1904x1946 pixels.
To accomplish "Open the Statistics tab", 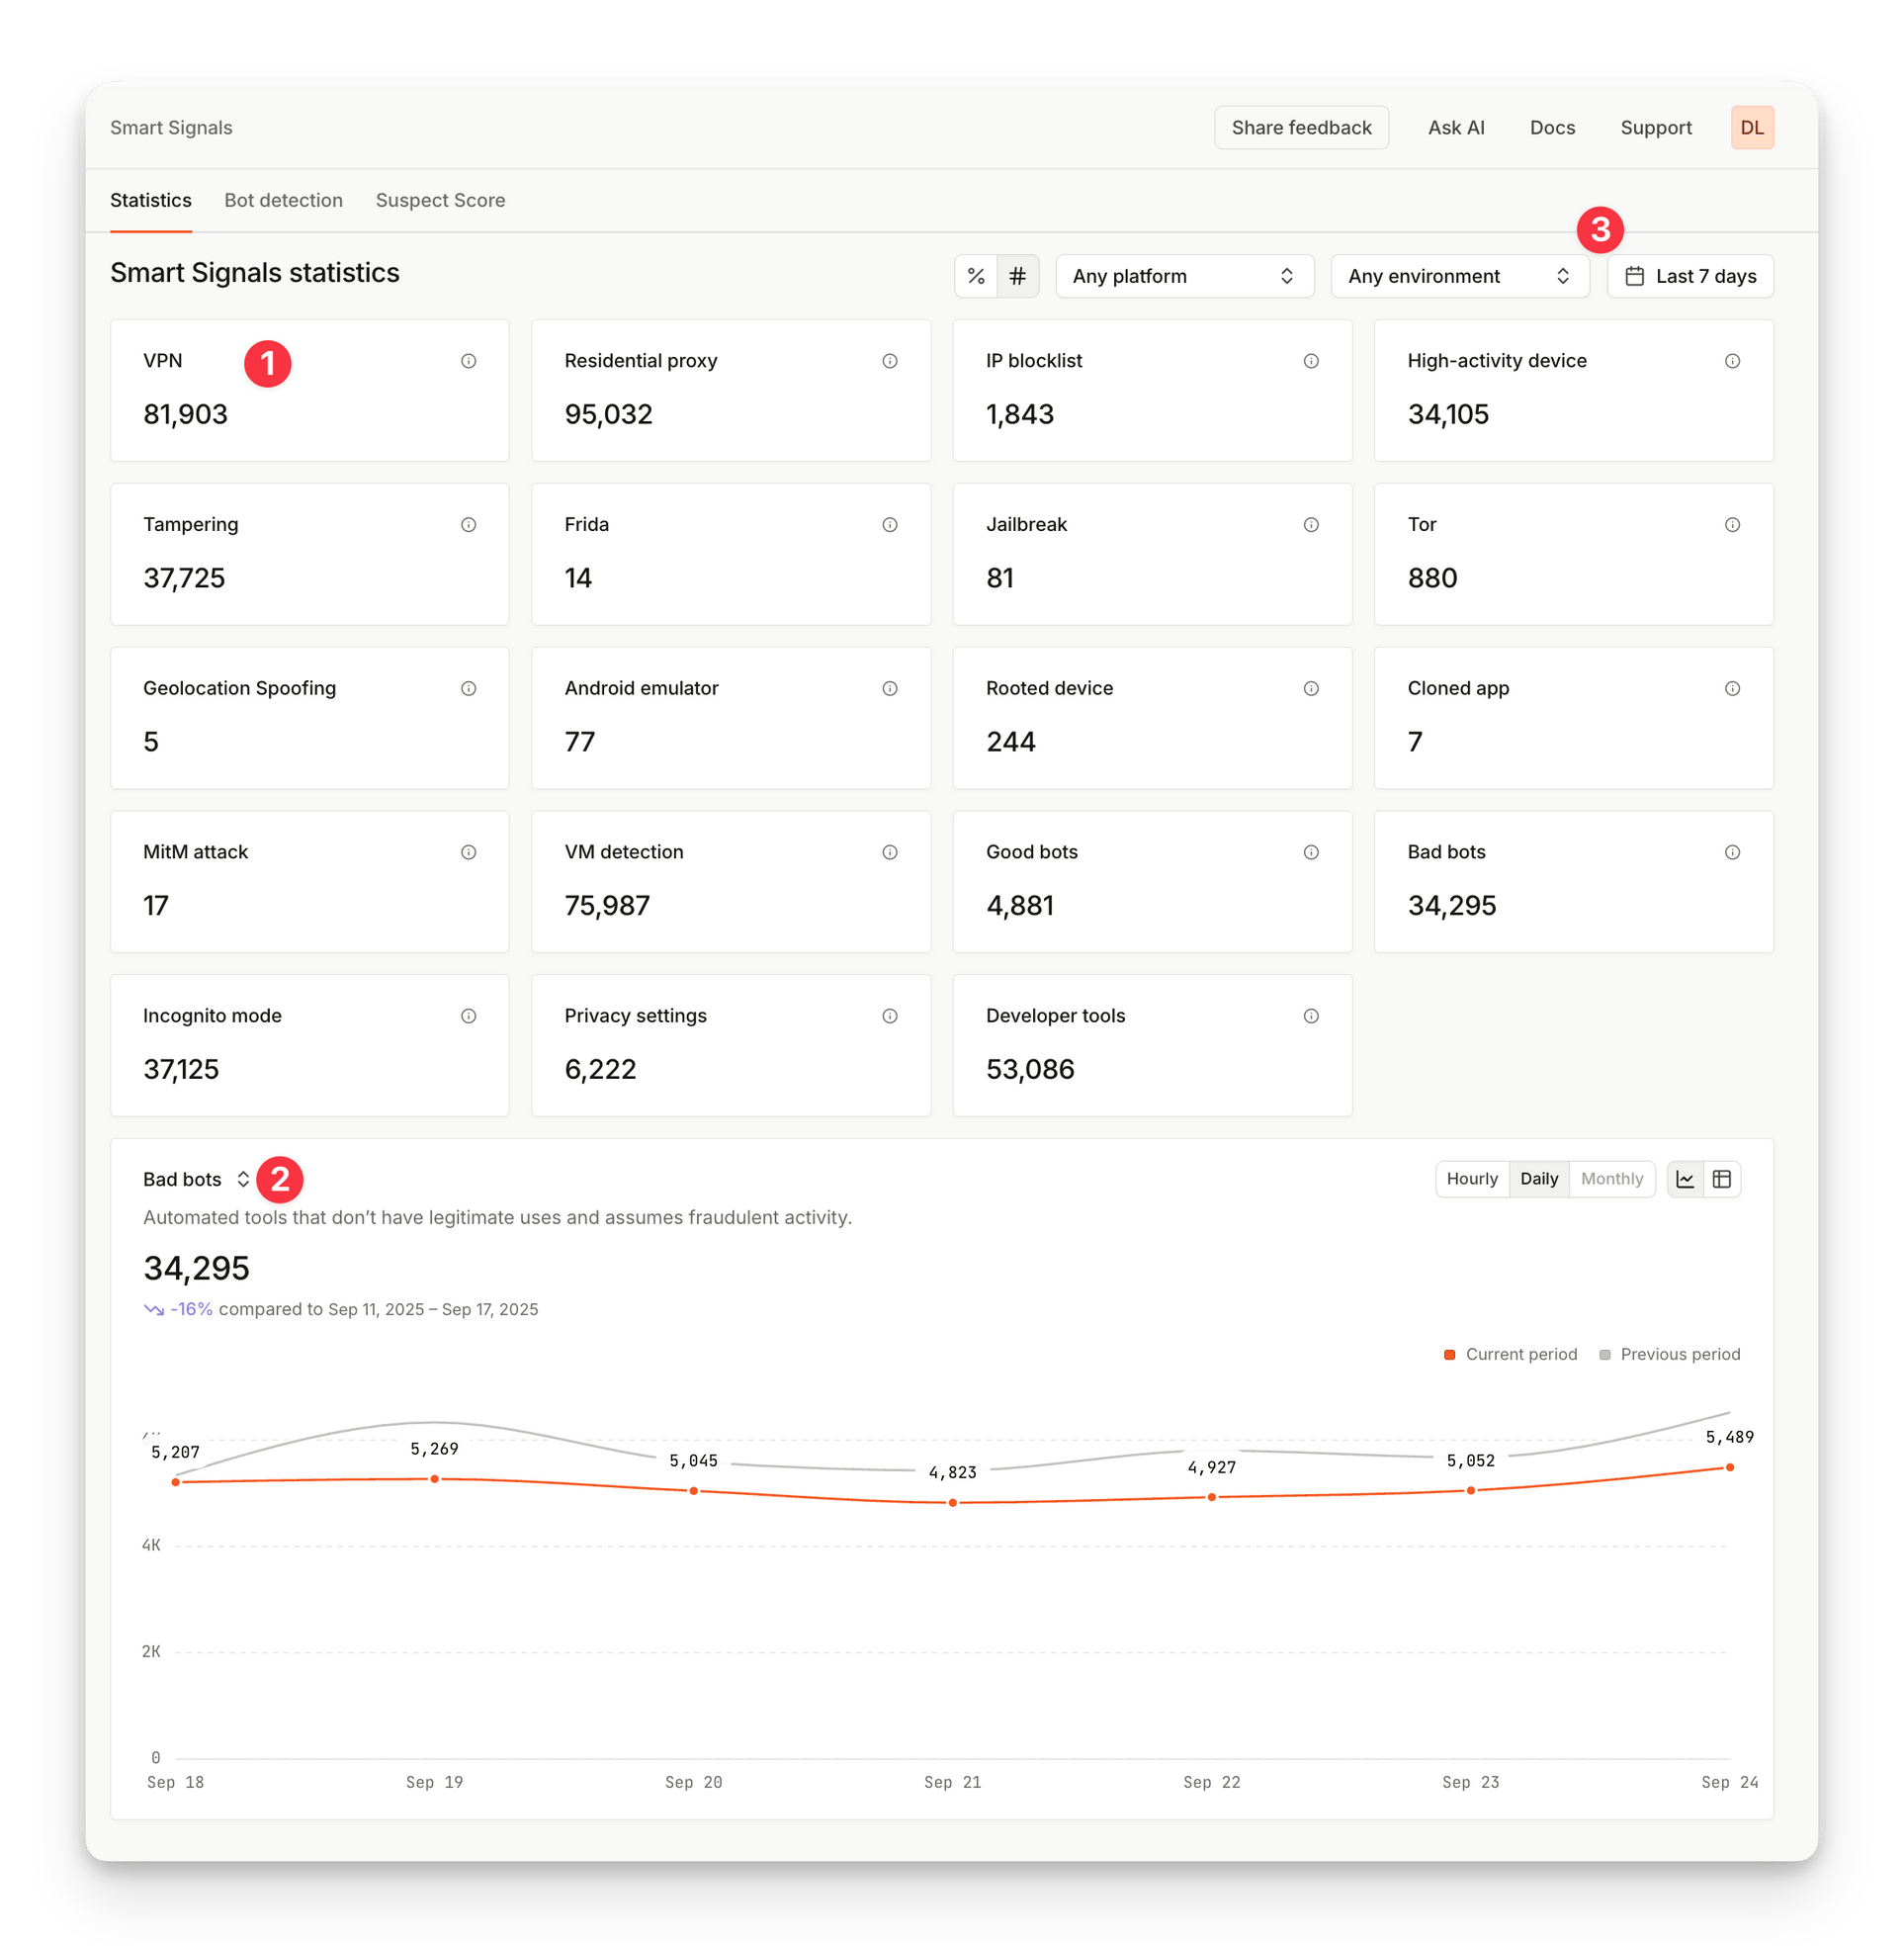I will [x=150, y=200].
